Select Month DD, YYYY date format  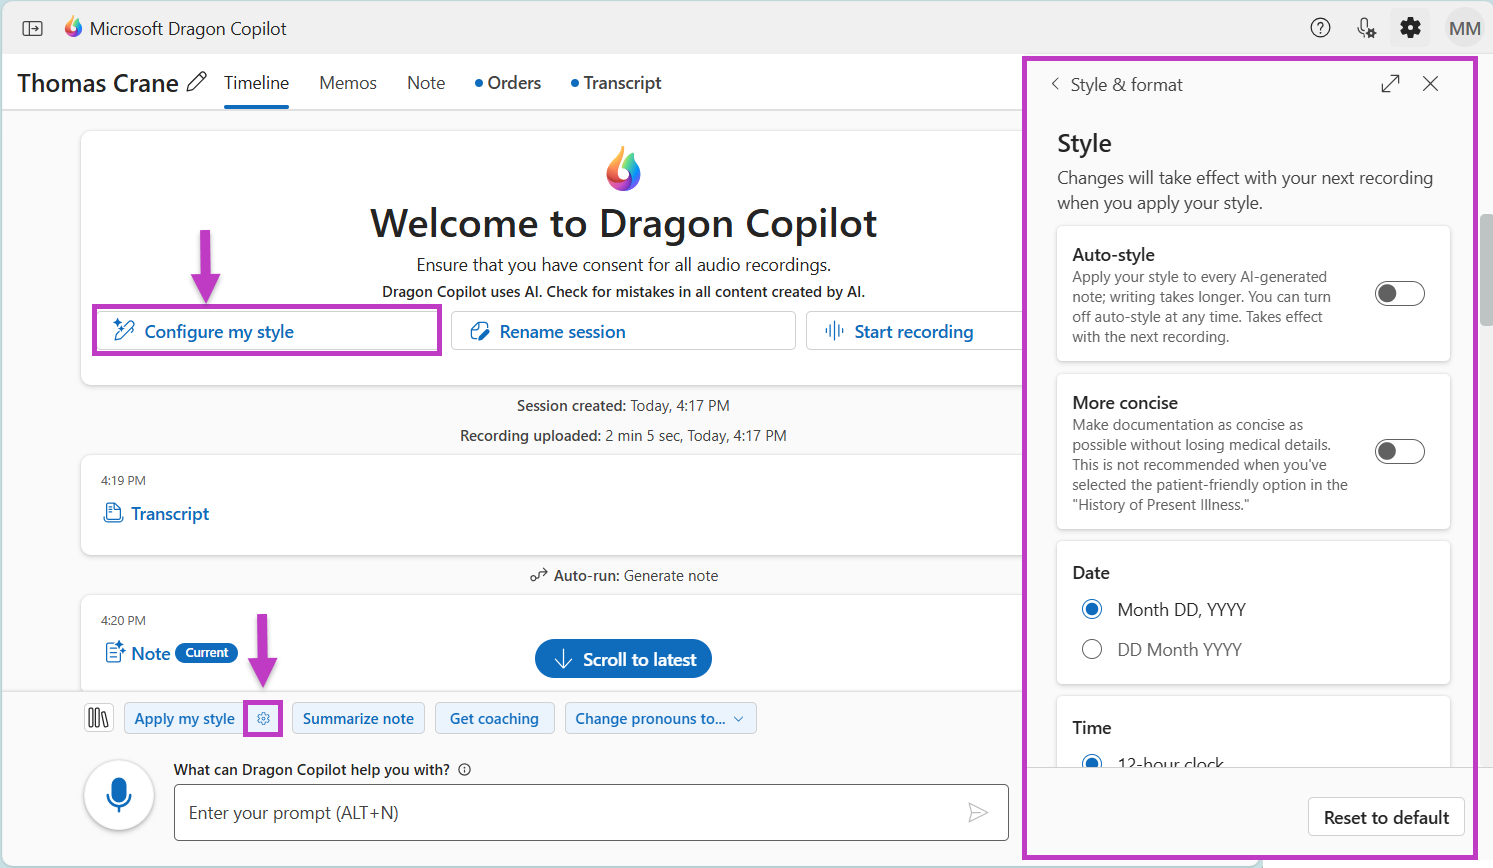1092,609
